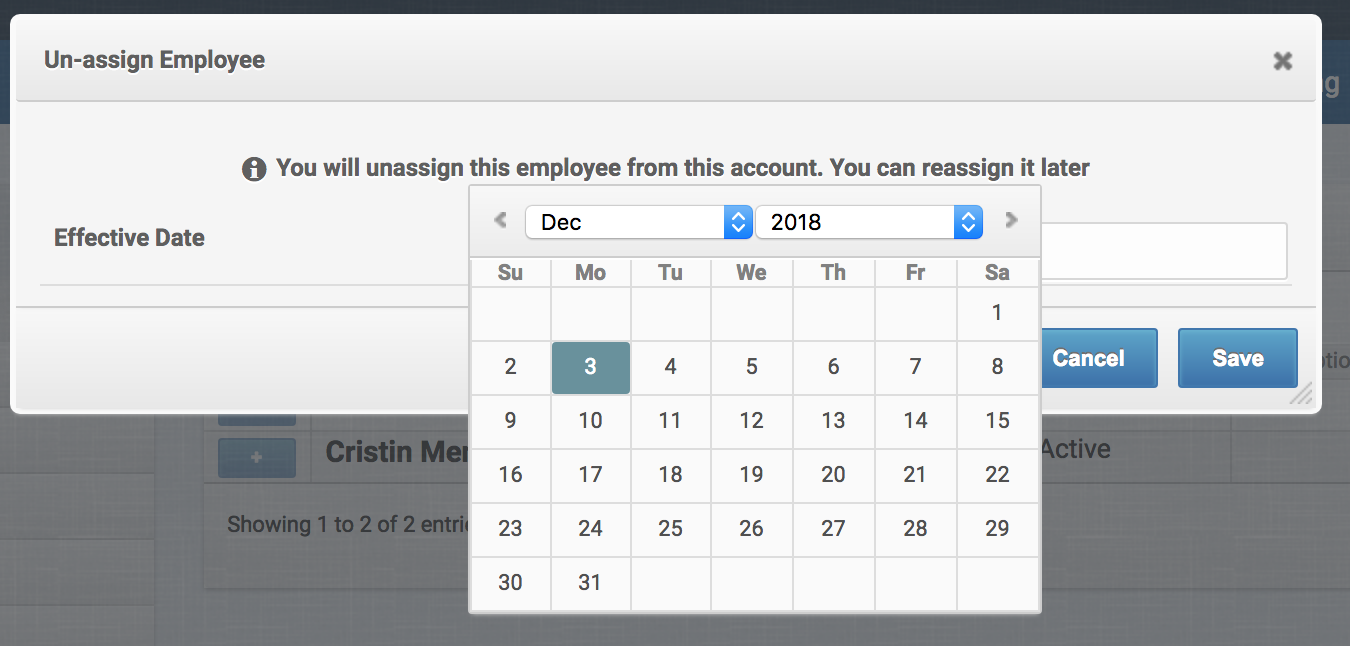Open the 2018 year dropdown
Screen dimensions: 1350x646
(869, 222)
